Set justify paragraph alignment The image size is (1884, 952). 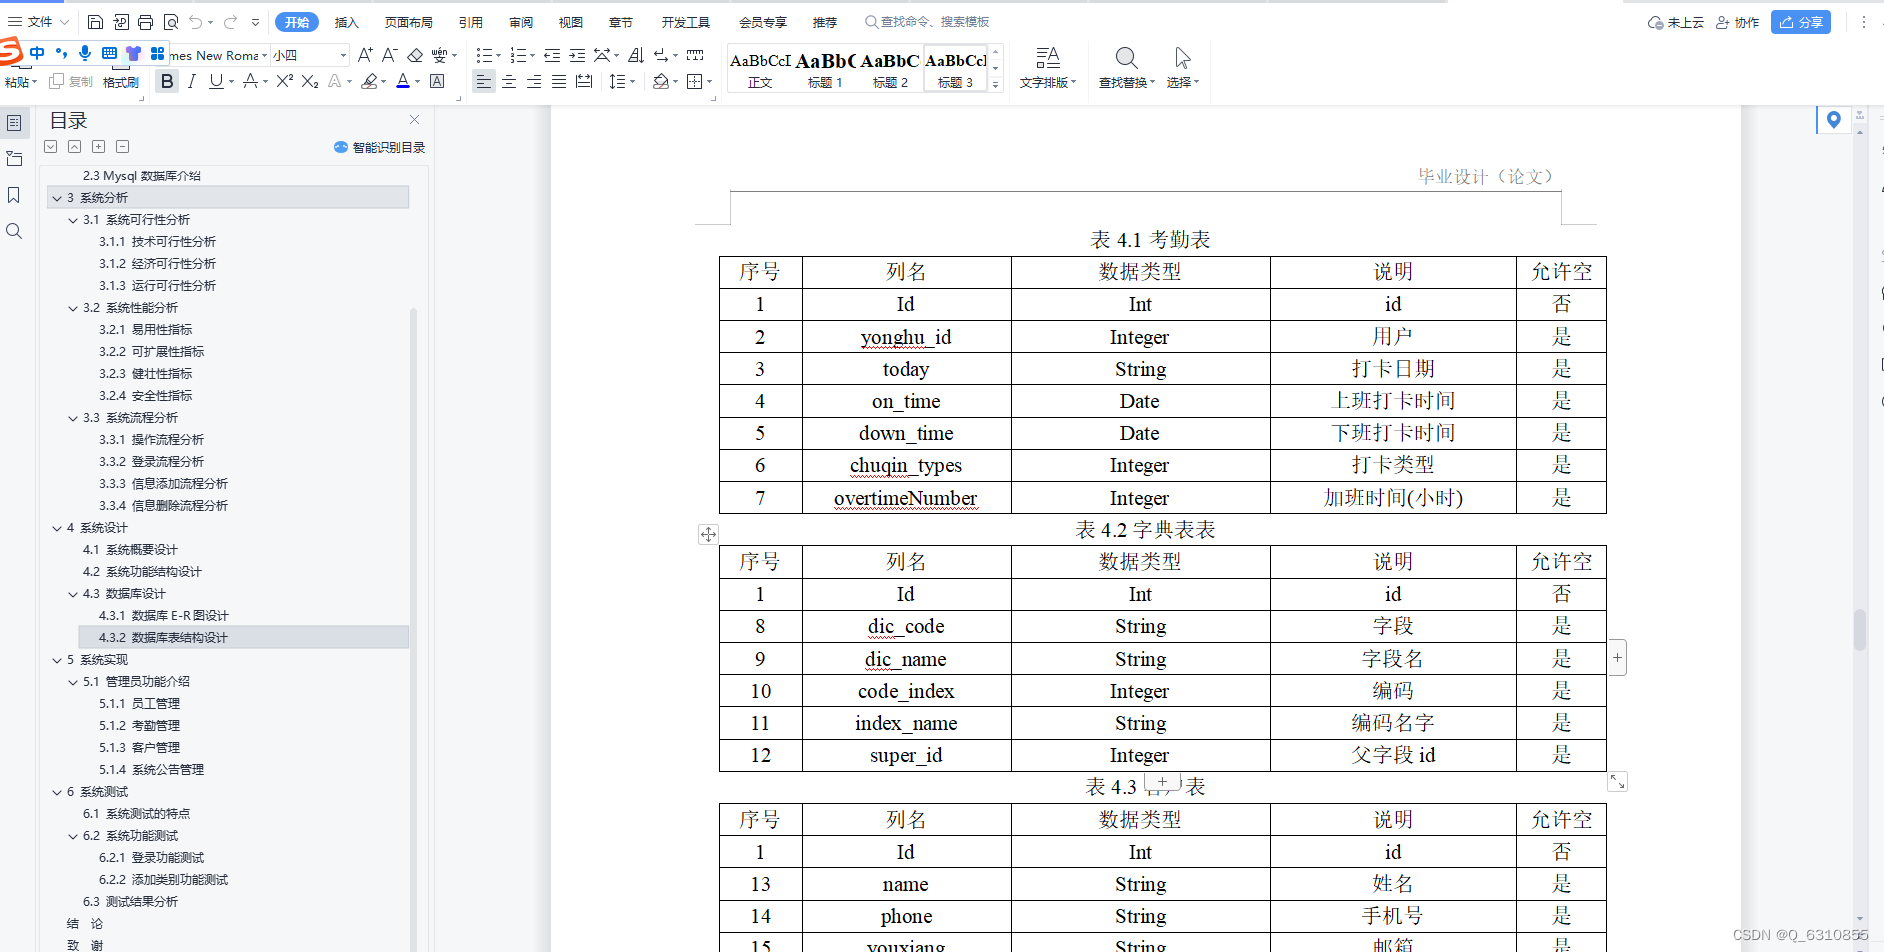(559, 81)
